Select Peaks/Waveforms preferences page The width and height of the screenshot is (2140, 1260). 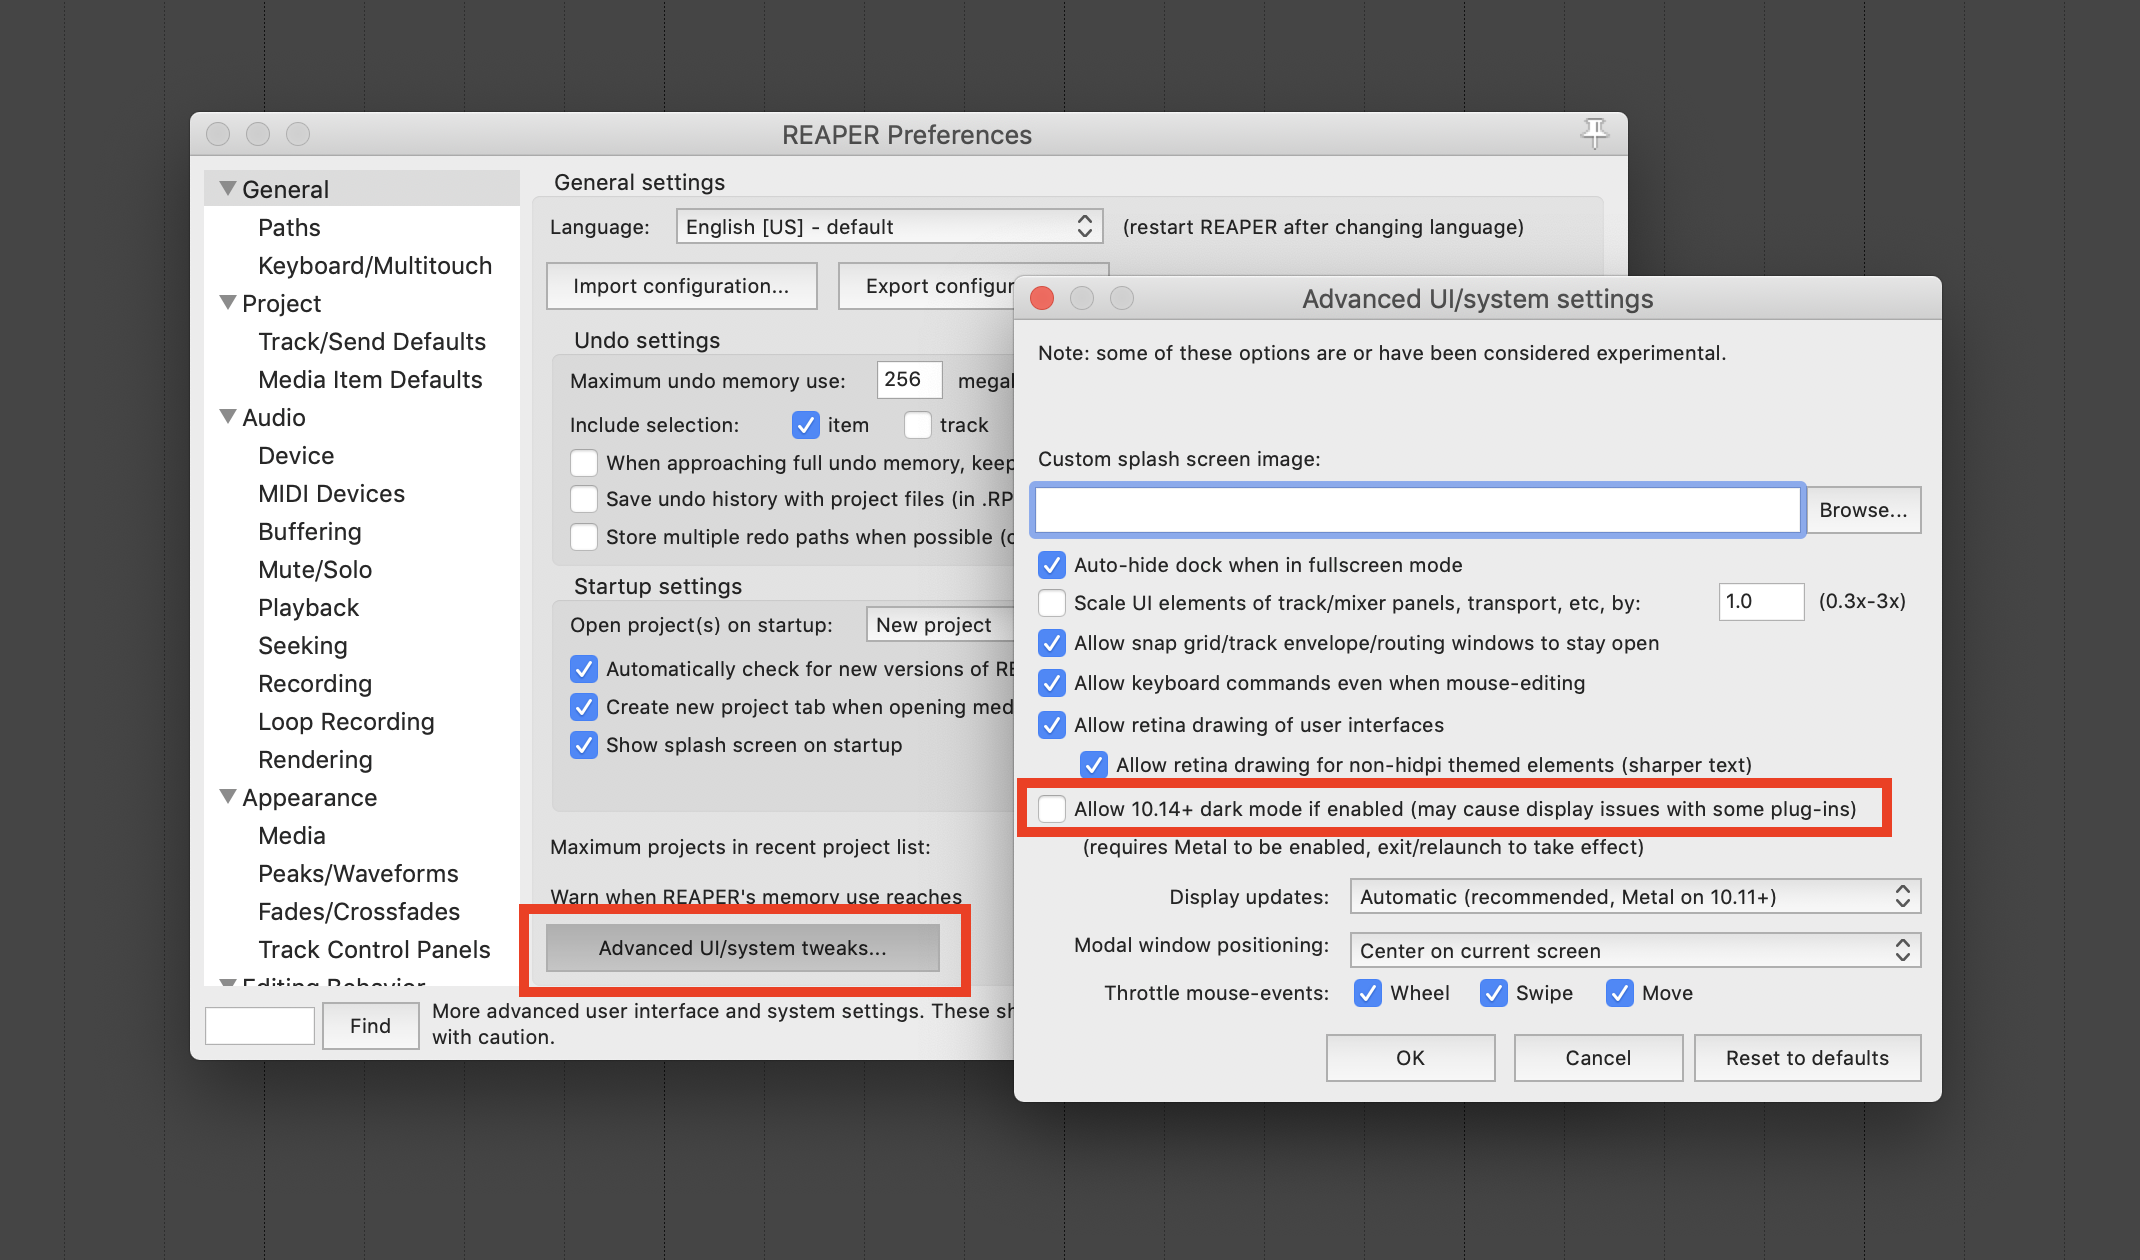coord(358,873)
